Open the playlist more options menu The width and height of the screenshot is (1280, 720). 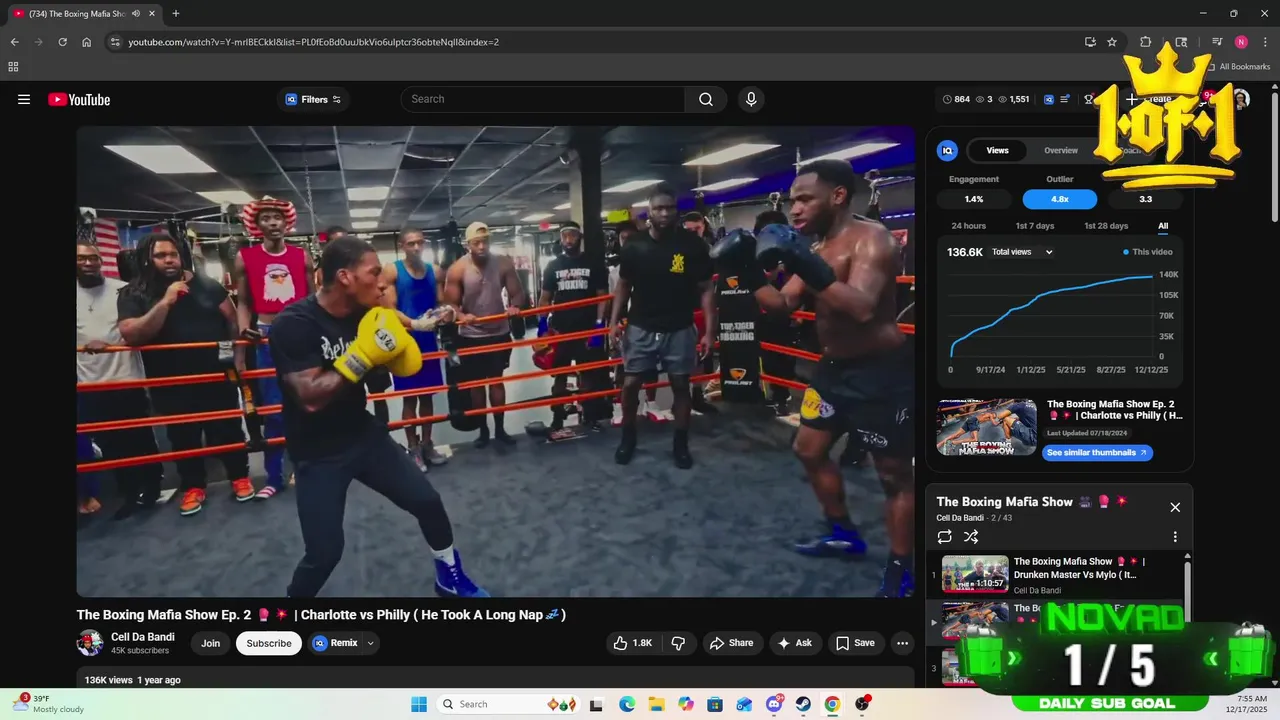coord(1175,537)
